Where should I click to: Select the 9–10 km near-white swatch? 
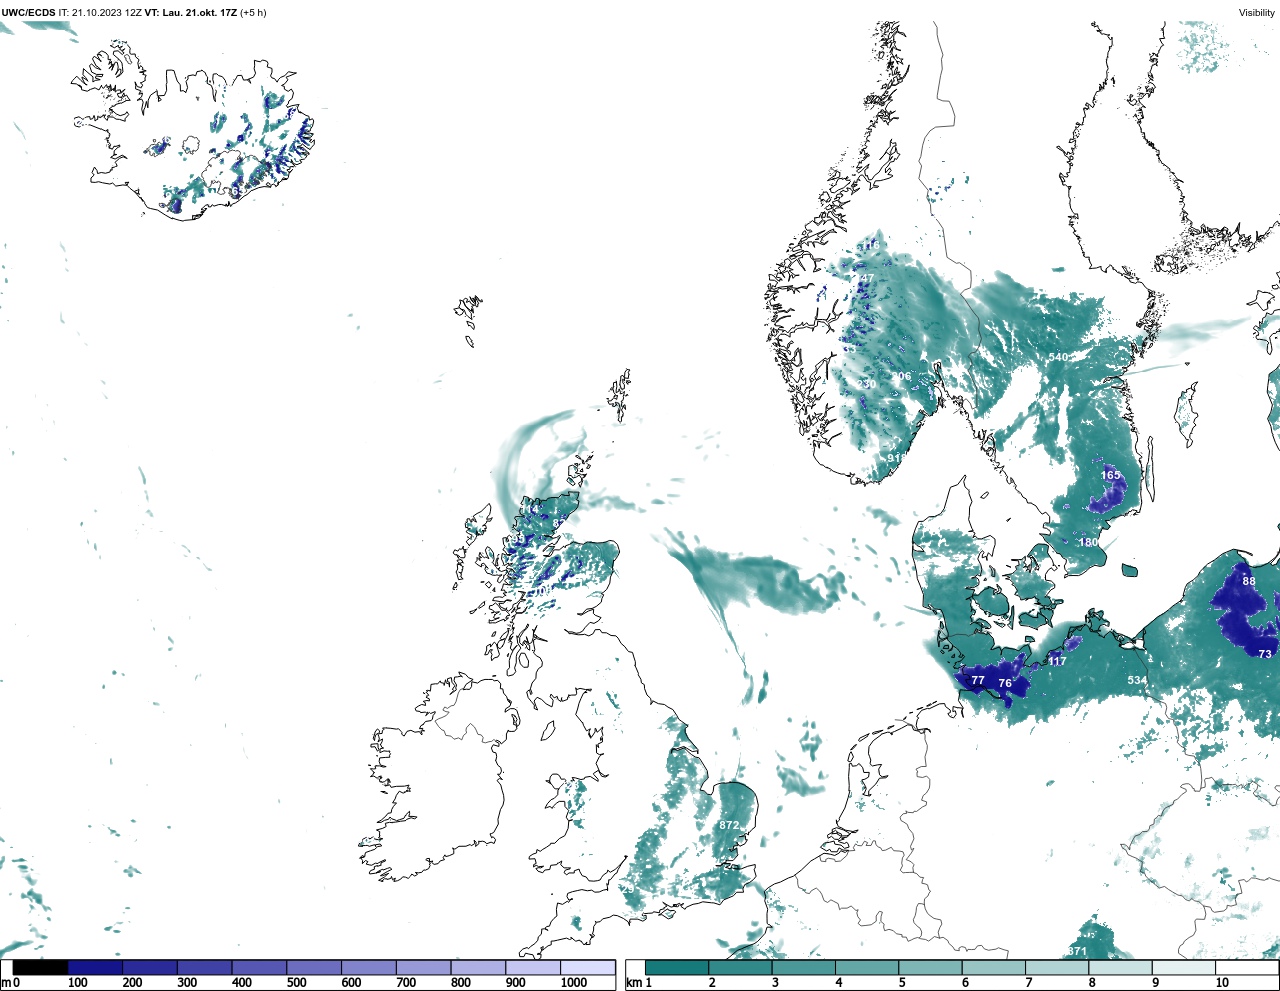[x=1183, y=968]
